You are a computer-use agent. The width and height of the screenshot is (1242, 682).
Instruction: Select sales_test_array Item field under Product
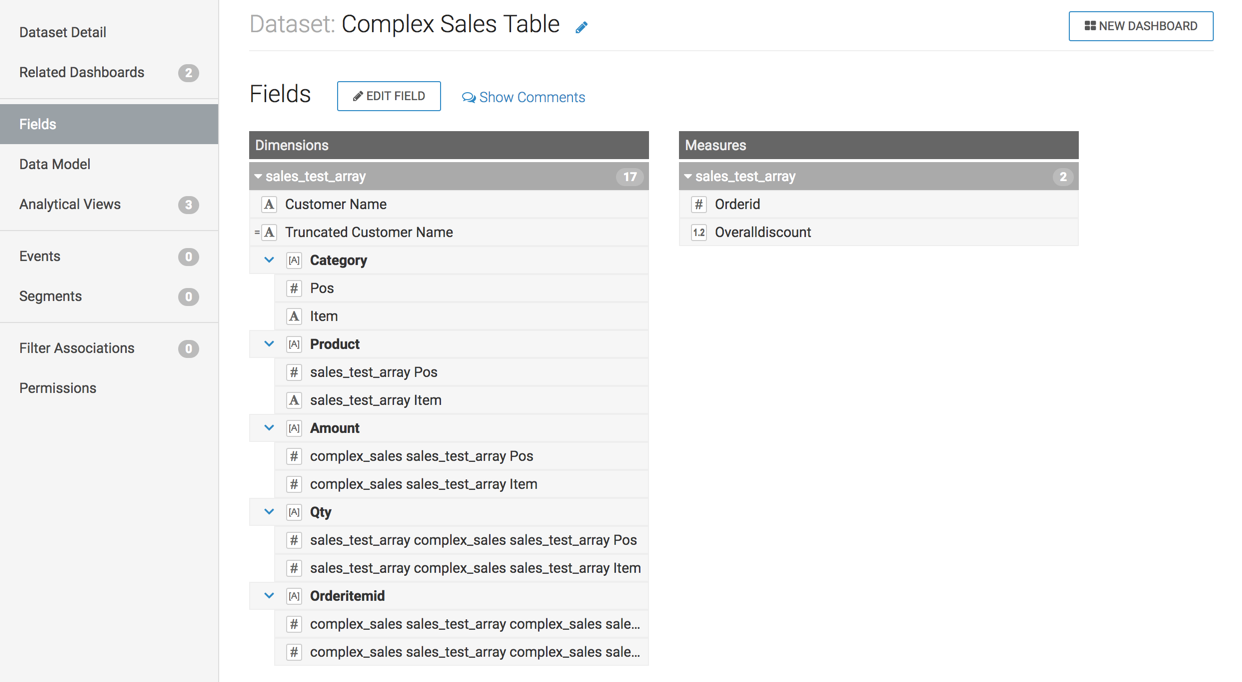click(376, 400)
